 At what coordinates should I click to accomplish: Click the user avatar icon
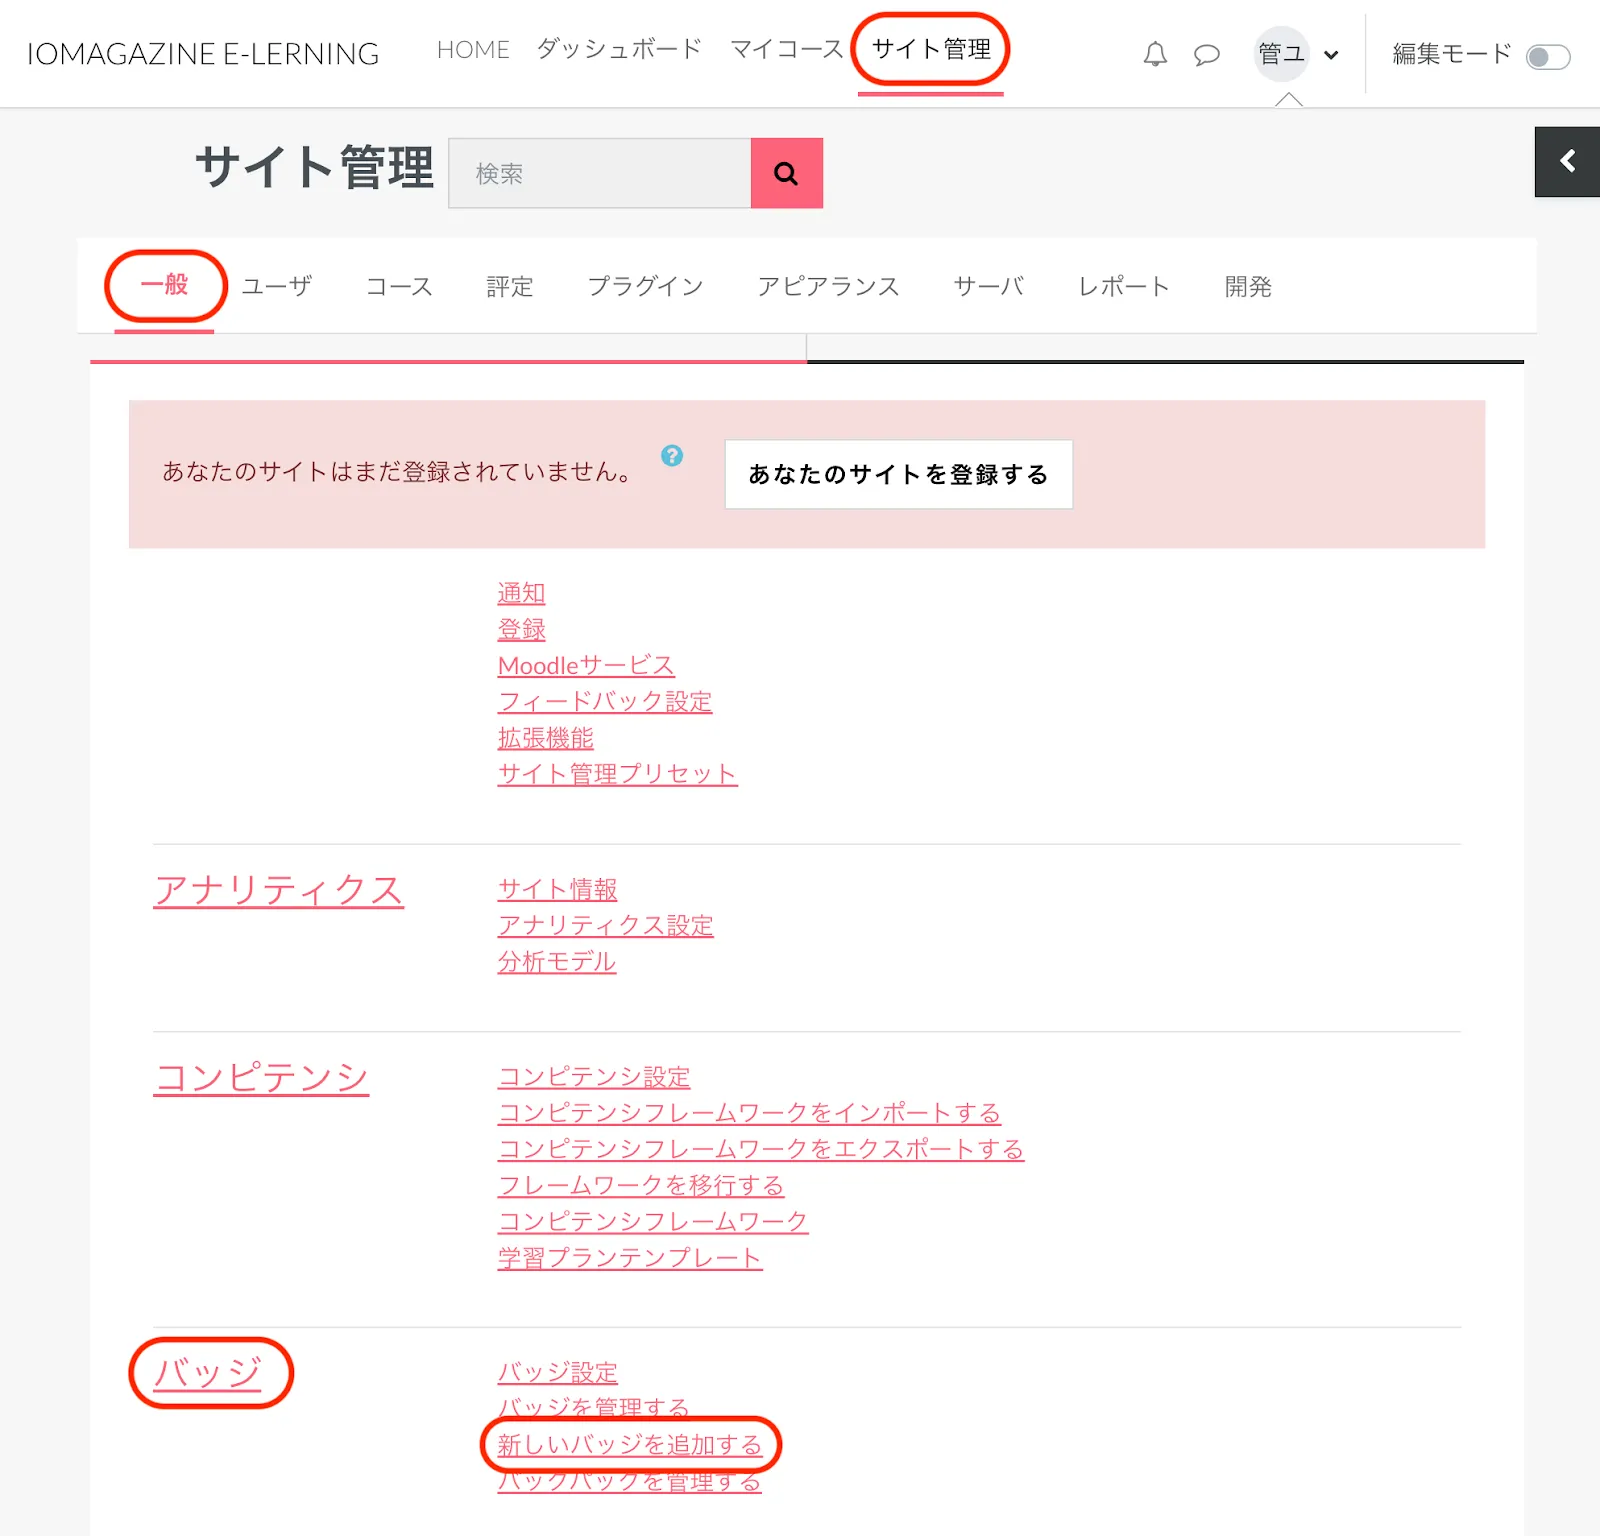[1281, 54]
